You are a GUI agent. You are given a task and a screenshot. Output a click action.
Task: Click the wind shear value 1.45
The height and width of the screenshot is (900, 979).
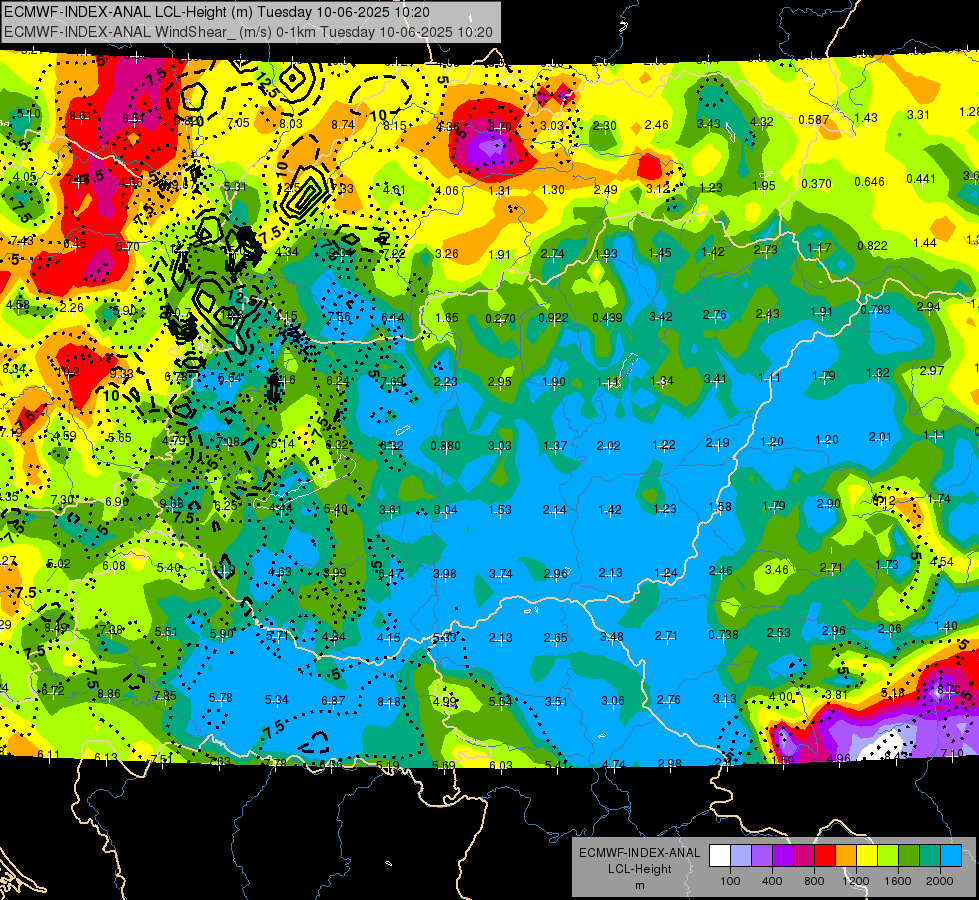[x=660, y=253]
